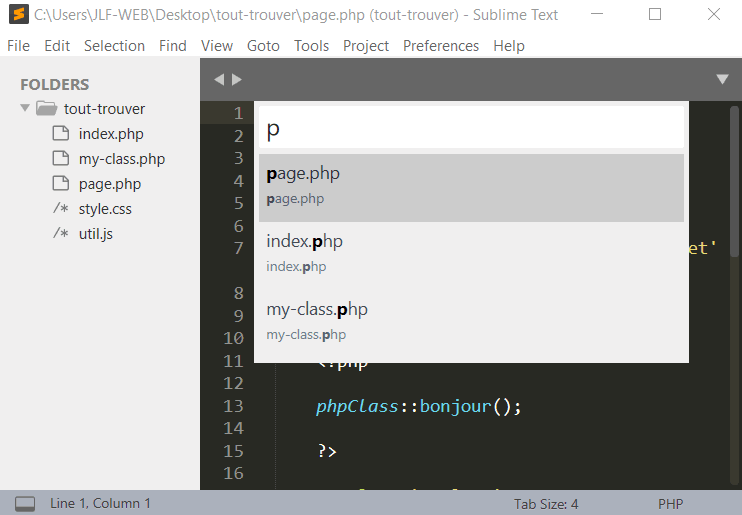Click line number 16 in gutter

coord(233,473)
